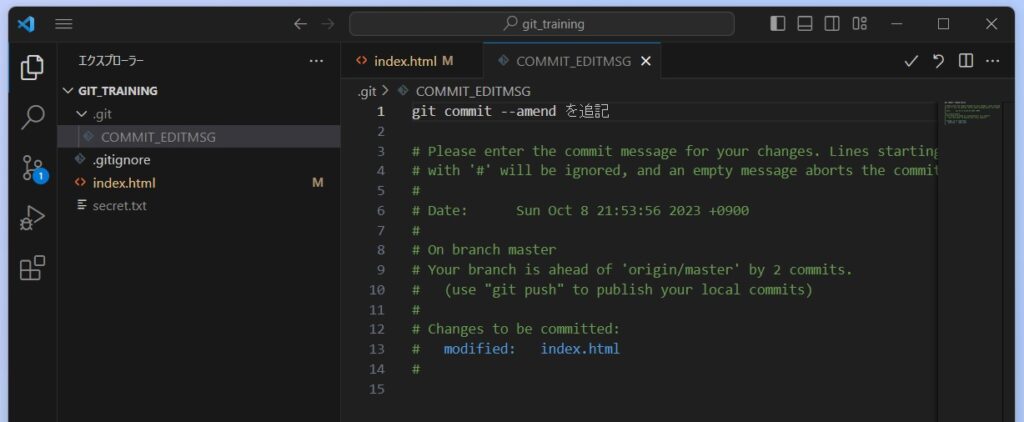Open Source Control view with badge

pos(32,168)
